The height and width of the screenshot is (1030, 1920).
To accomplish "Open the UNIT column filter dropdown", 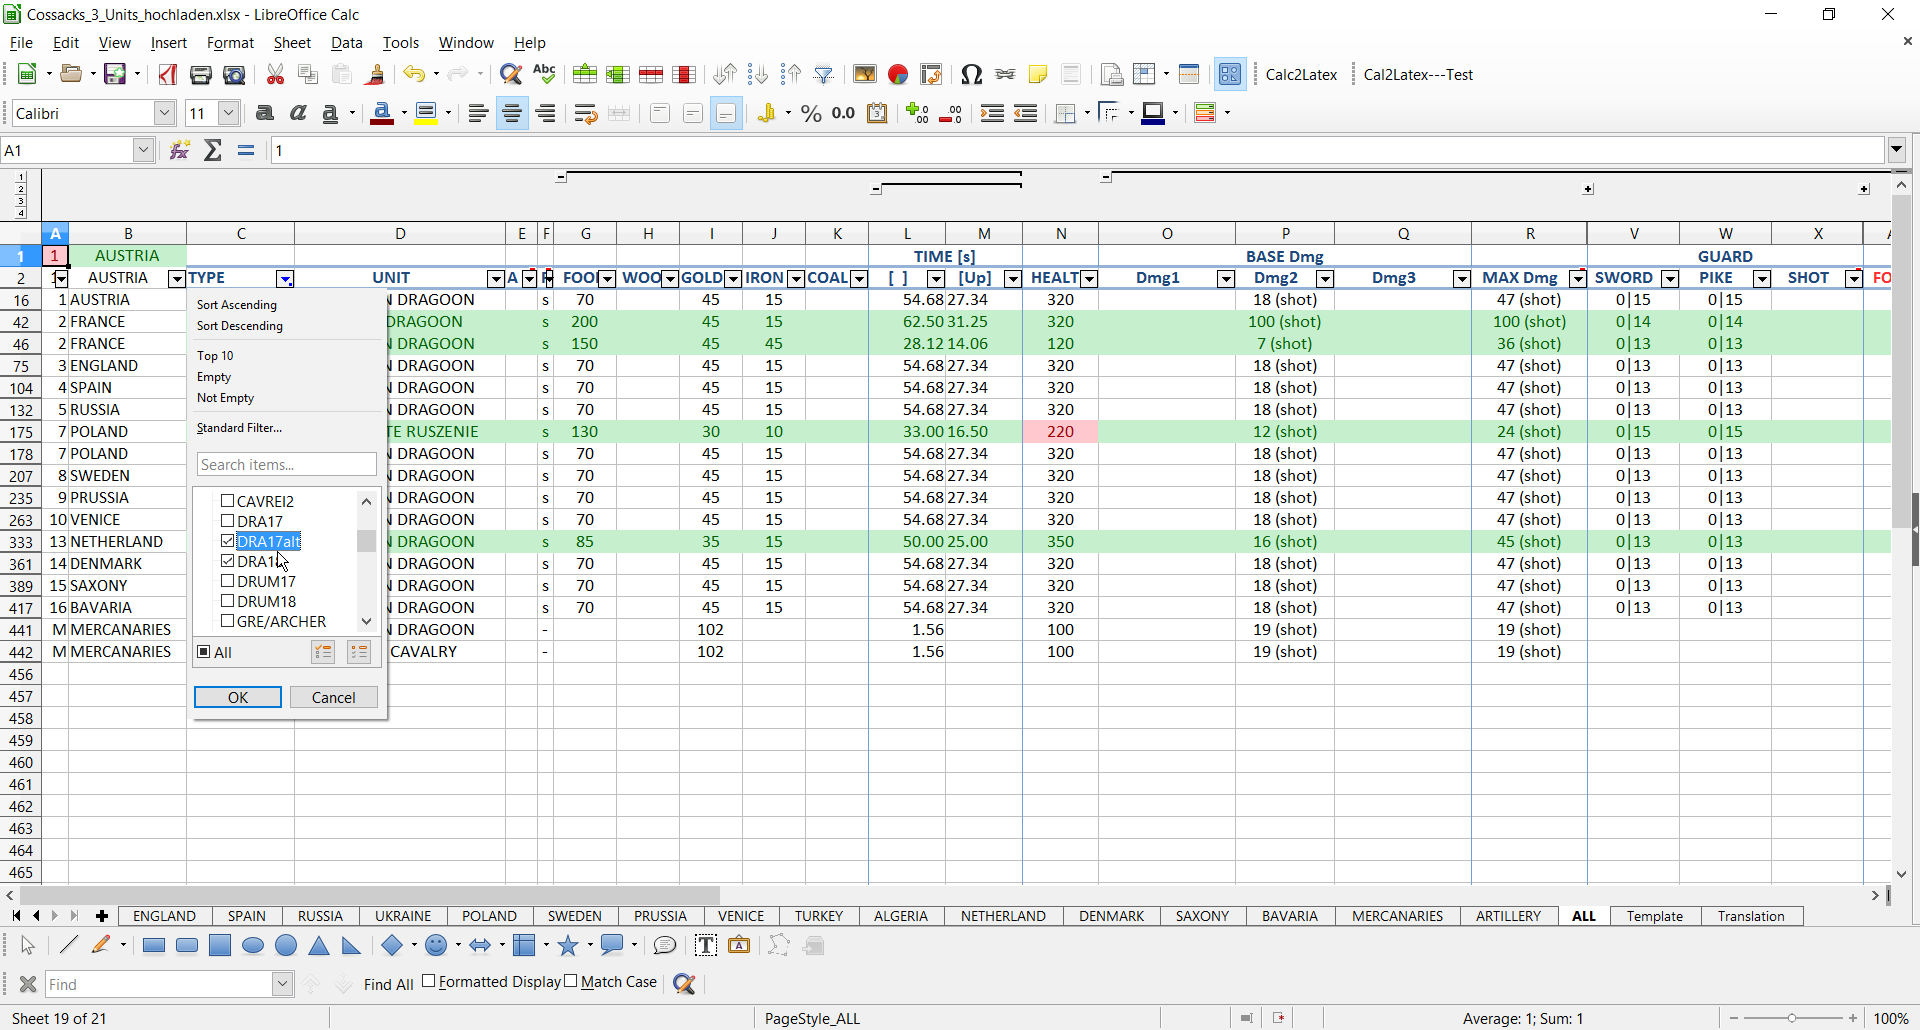I will tap(495, 279).
